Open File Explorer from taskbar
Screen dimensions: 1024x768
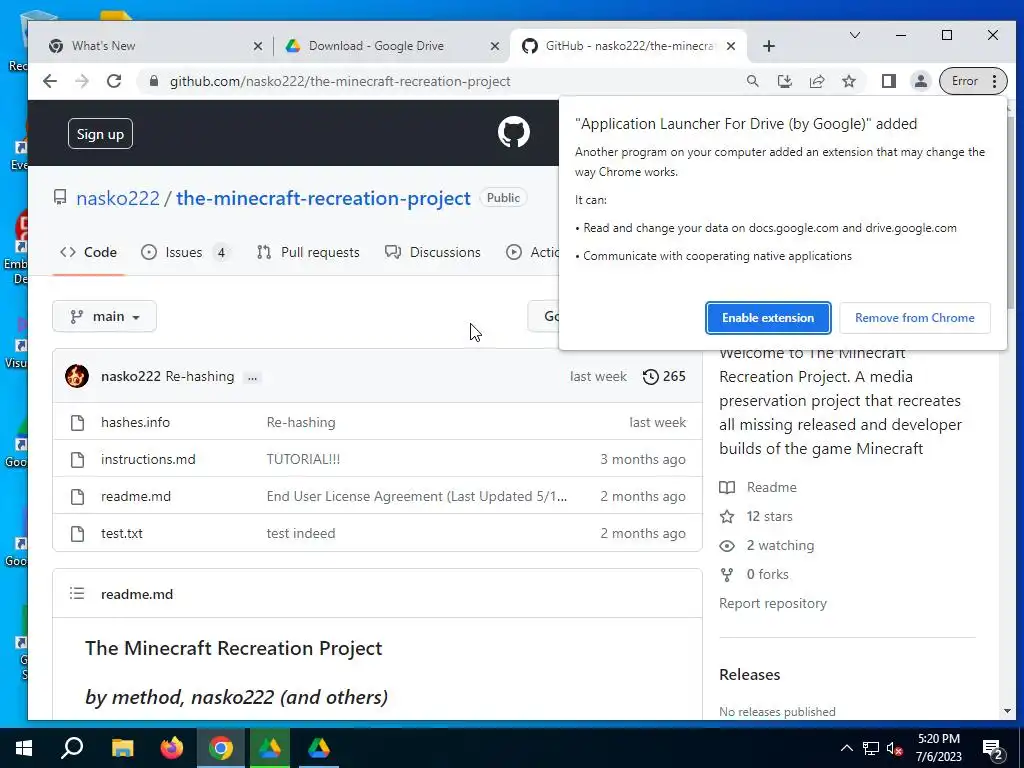point(122,748)
